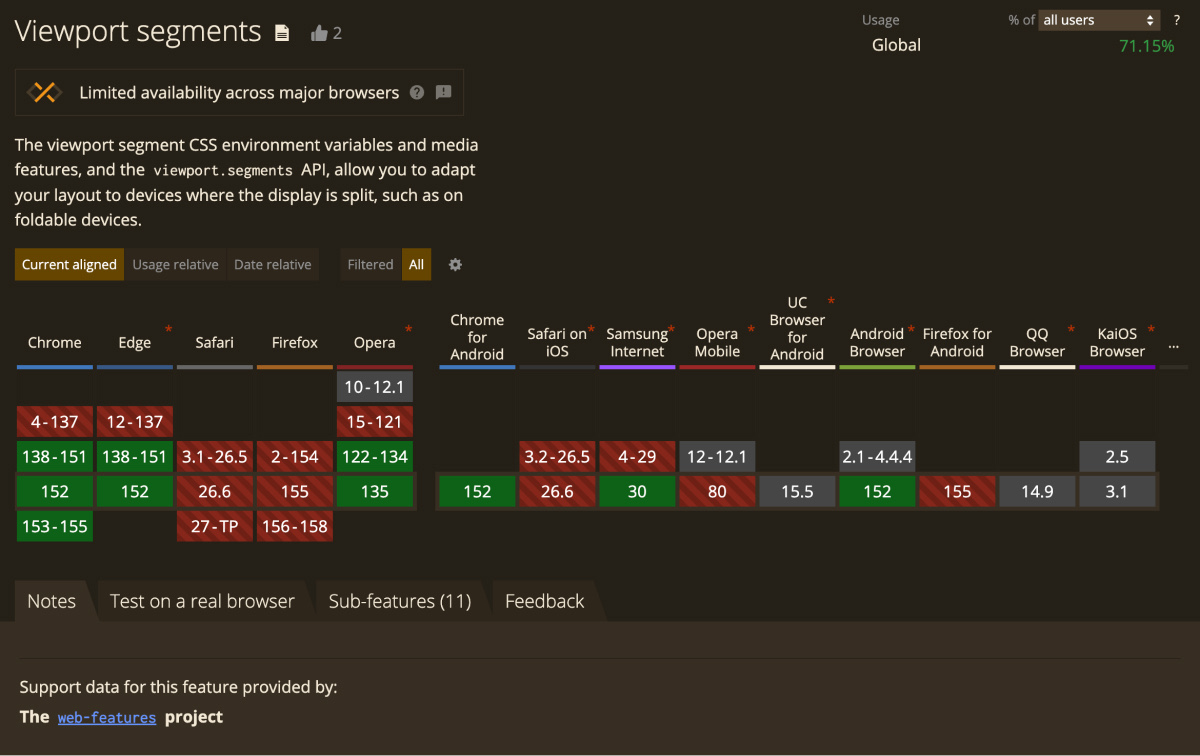This screenshot has height=756, width=1200.
Task: Open the spec document icon beside title
Action: (x=282, y=33)
